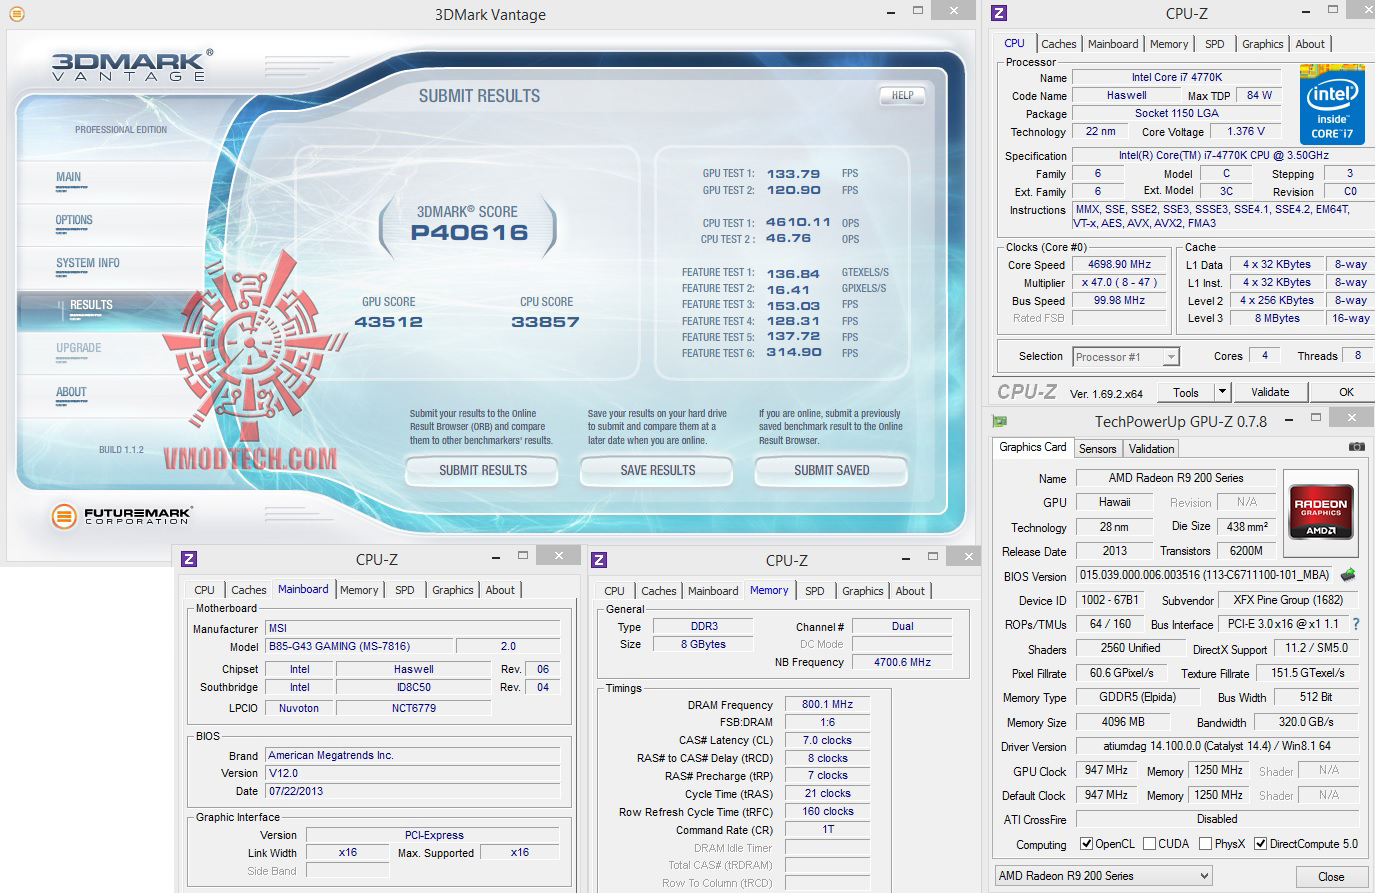The width and height of the screenshot is (1375, 893).
Task: Open the Tools dropdown arrow in CPU-Z
Action: (x=1222, y=392)
